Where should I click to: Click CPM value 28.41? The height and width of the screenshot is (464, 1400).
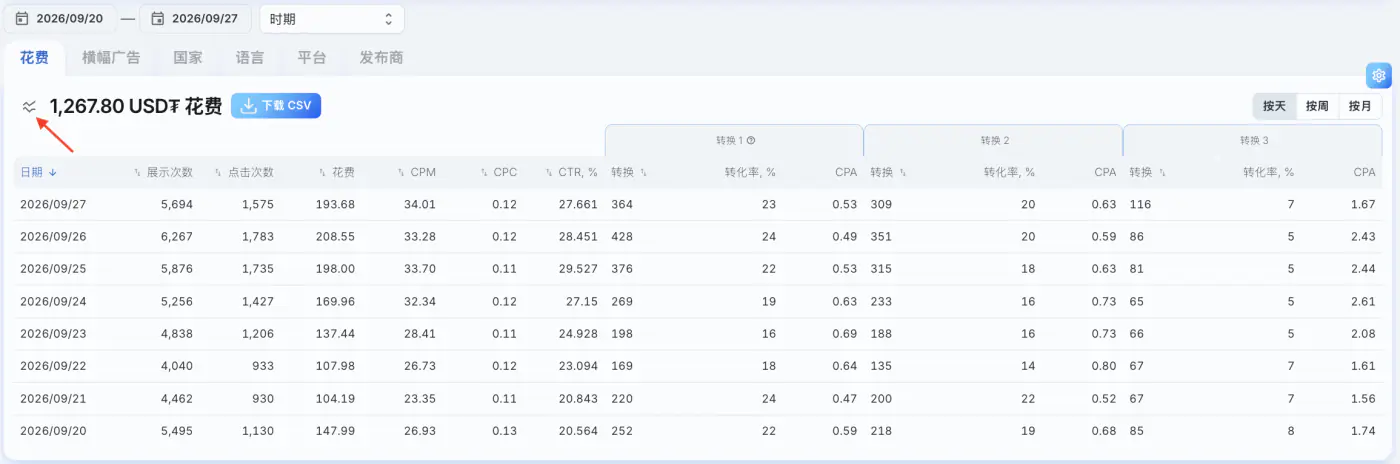click(419, 335)
